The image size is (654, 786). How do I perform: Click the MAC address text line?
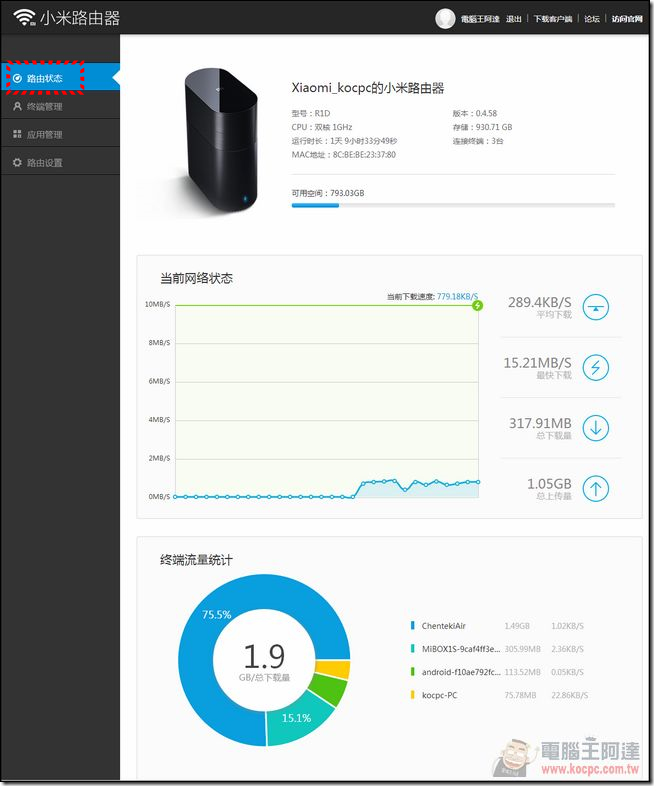point(344,155)
